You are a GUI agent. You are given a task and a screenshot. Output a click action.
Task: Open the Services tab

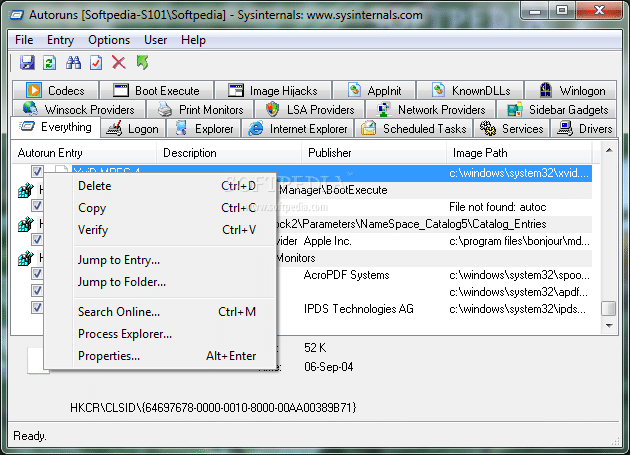[x=511, y=129]
